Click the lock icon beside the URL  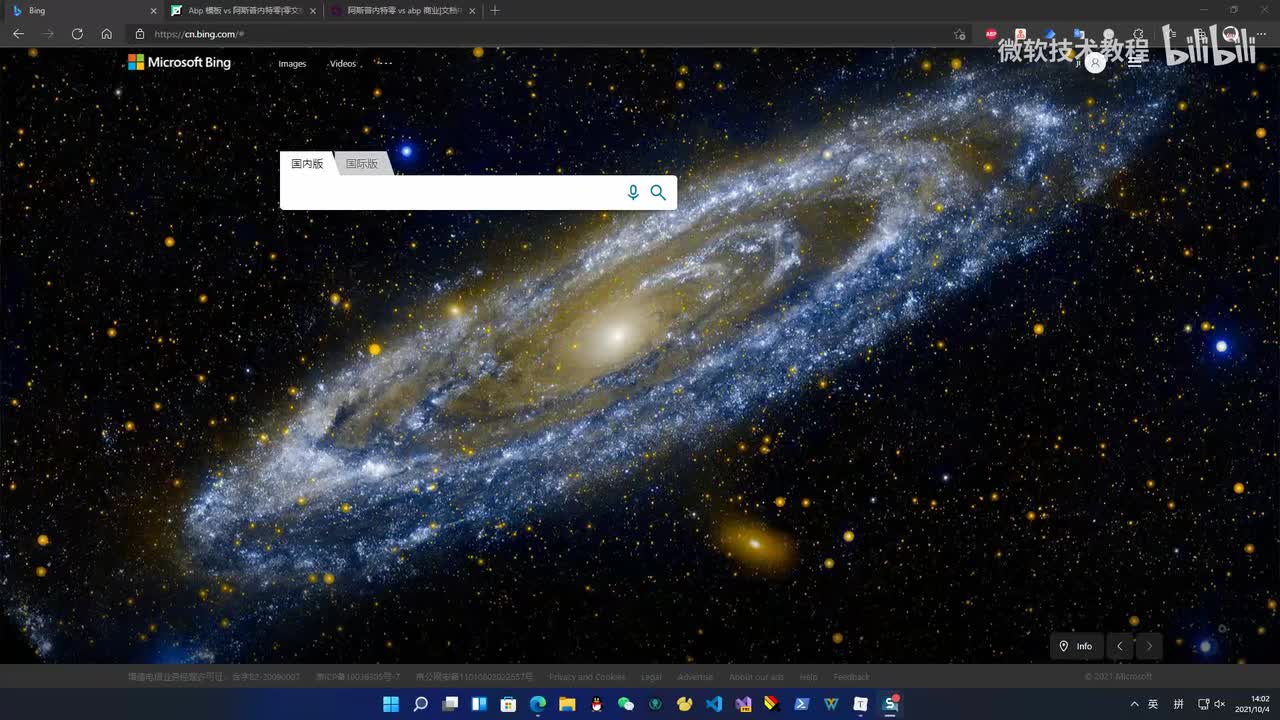(x=140, y=34)
